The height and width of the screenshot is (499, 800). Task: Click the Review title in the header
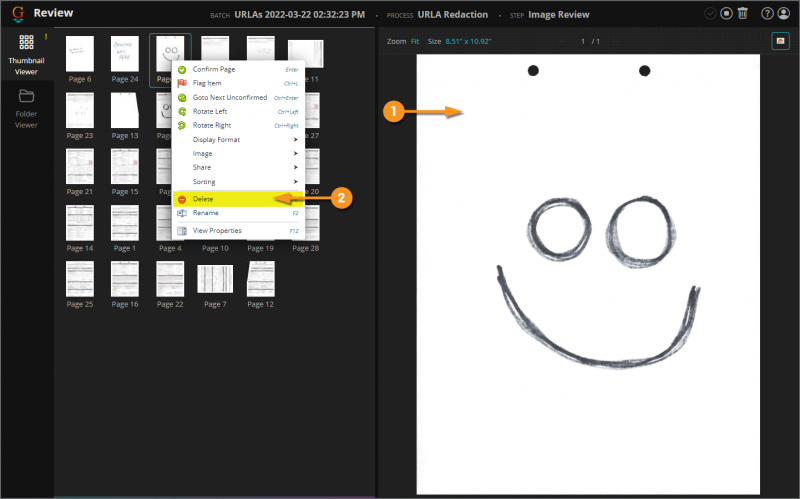[53, 13]
